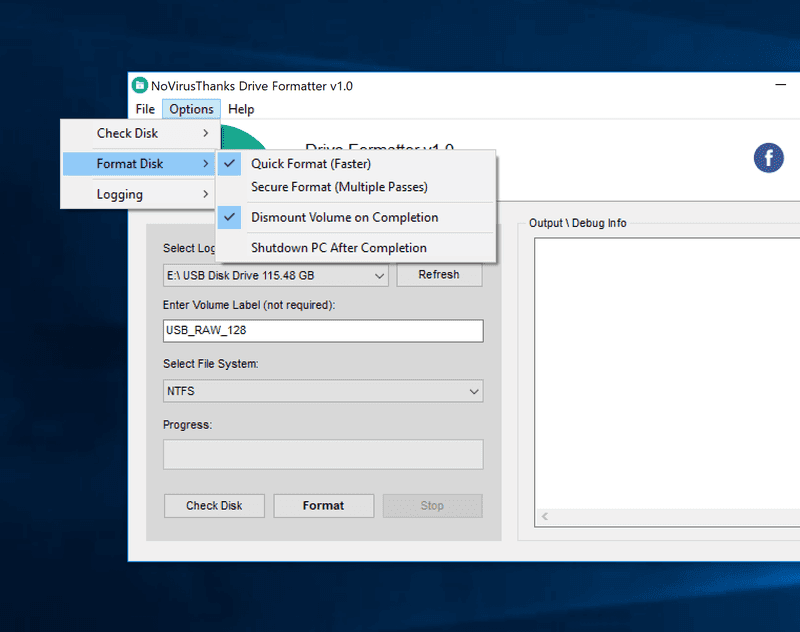The image size is (800, 632).
Task: Open the Help menu
Action: [241, 109]
